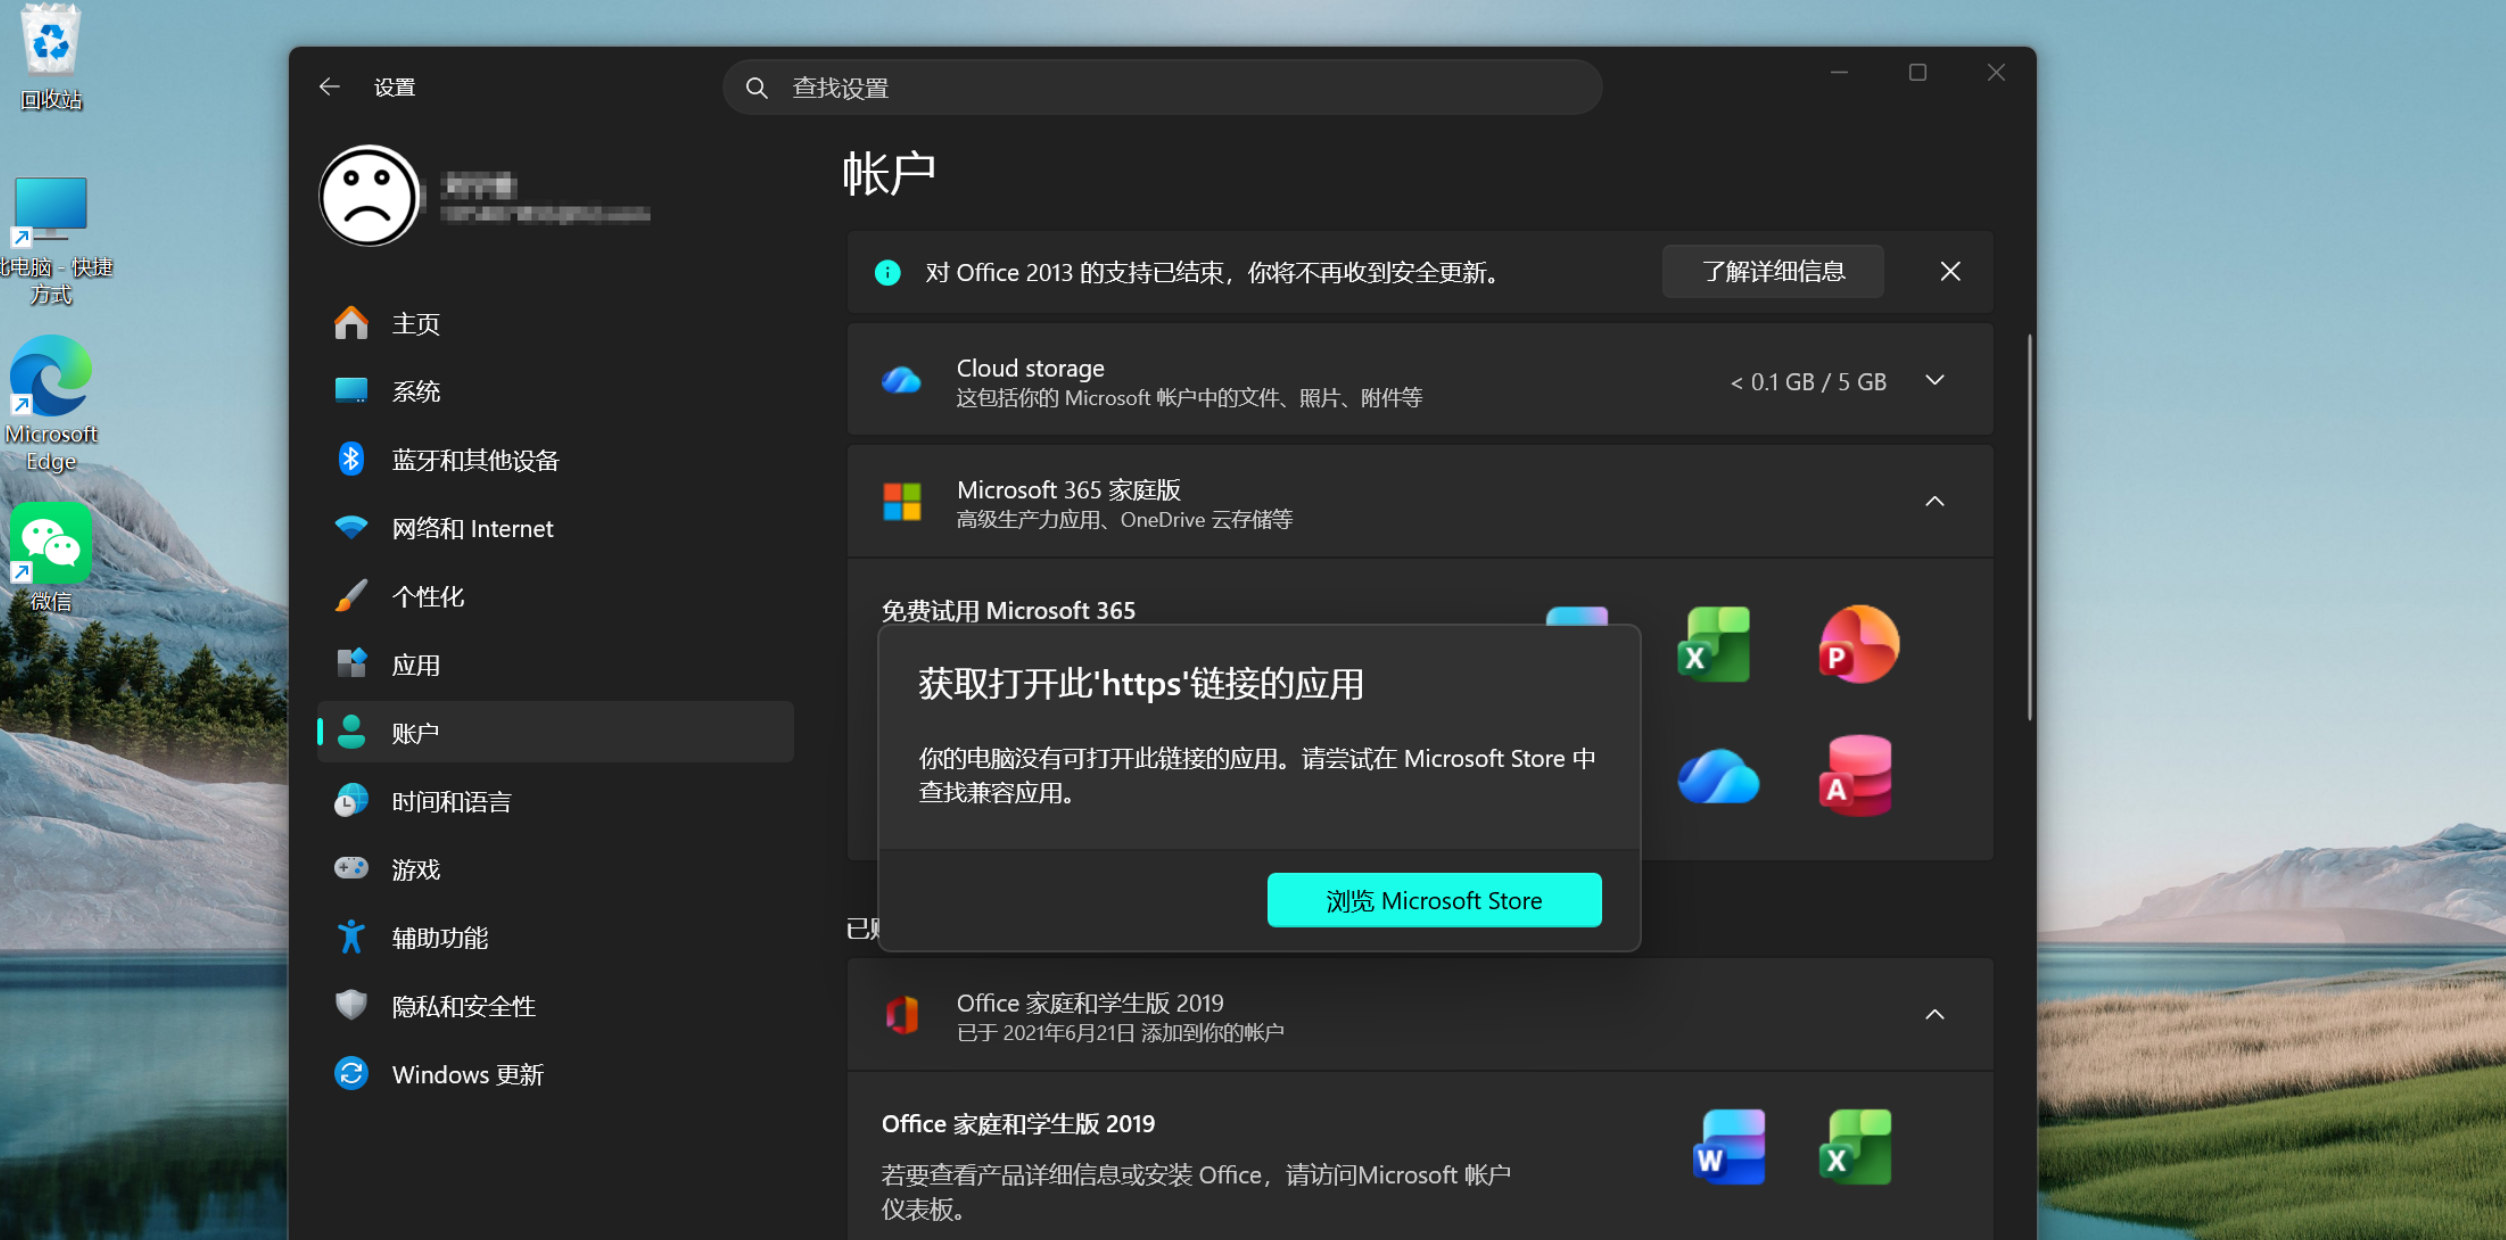Open 网络和 Internet settings

point(555,528)
